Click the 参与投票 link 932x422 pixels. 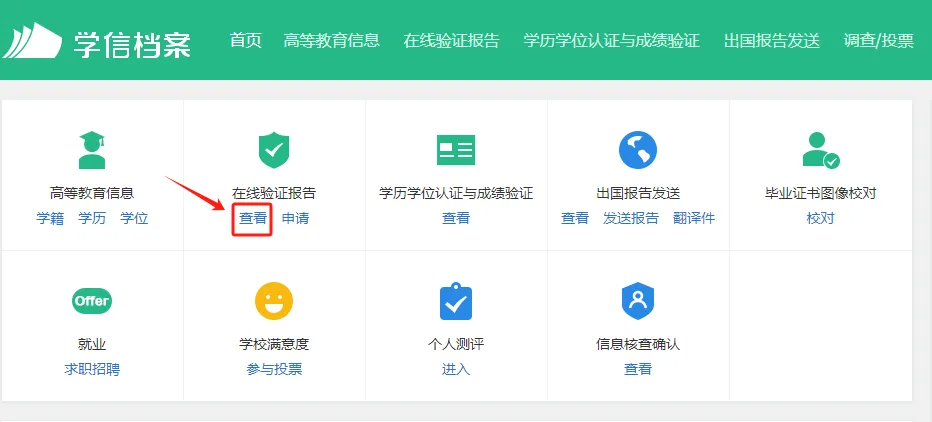[x=274, y=369]
